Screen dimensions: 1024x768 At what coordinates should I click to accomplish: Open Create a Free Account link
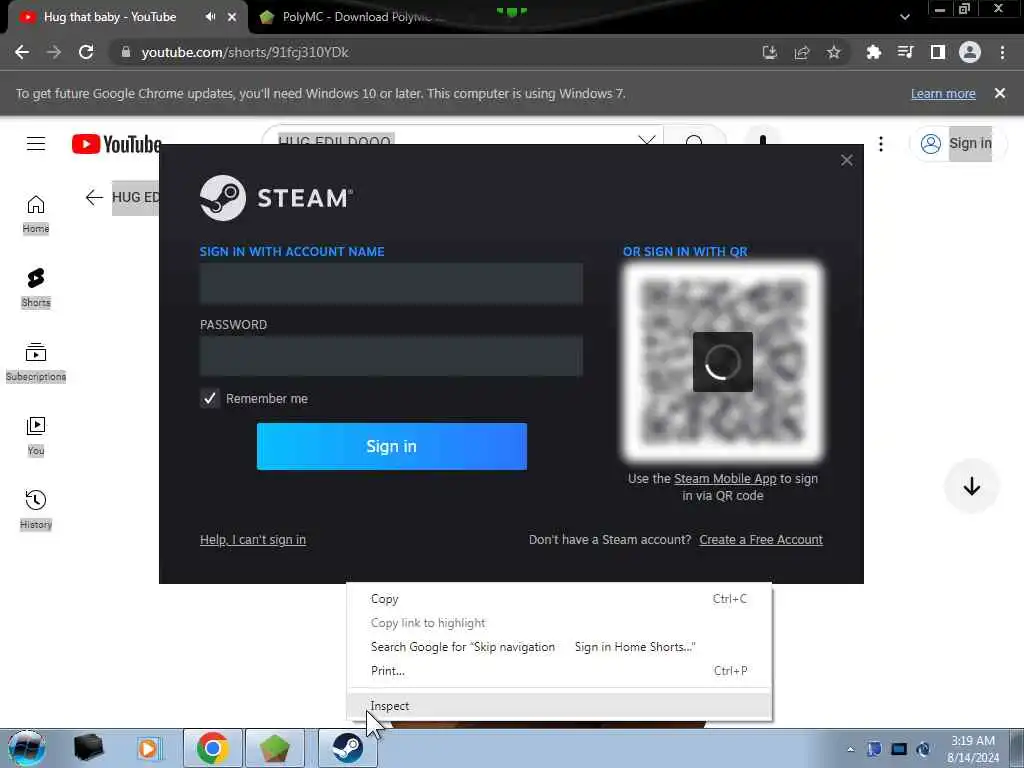[761, 539]
